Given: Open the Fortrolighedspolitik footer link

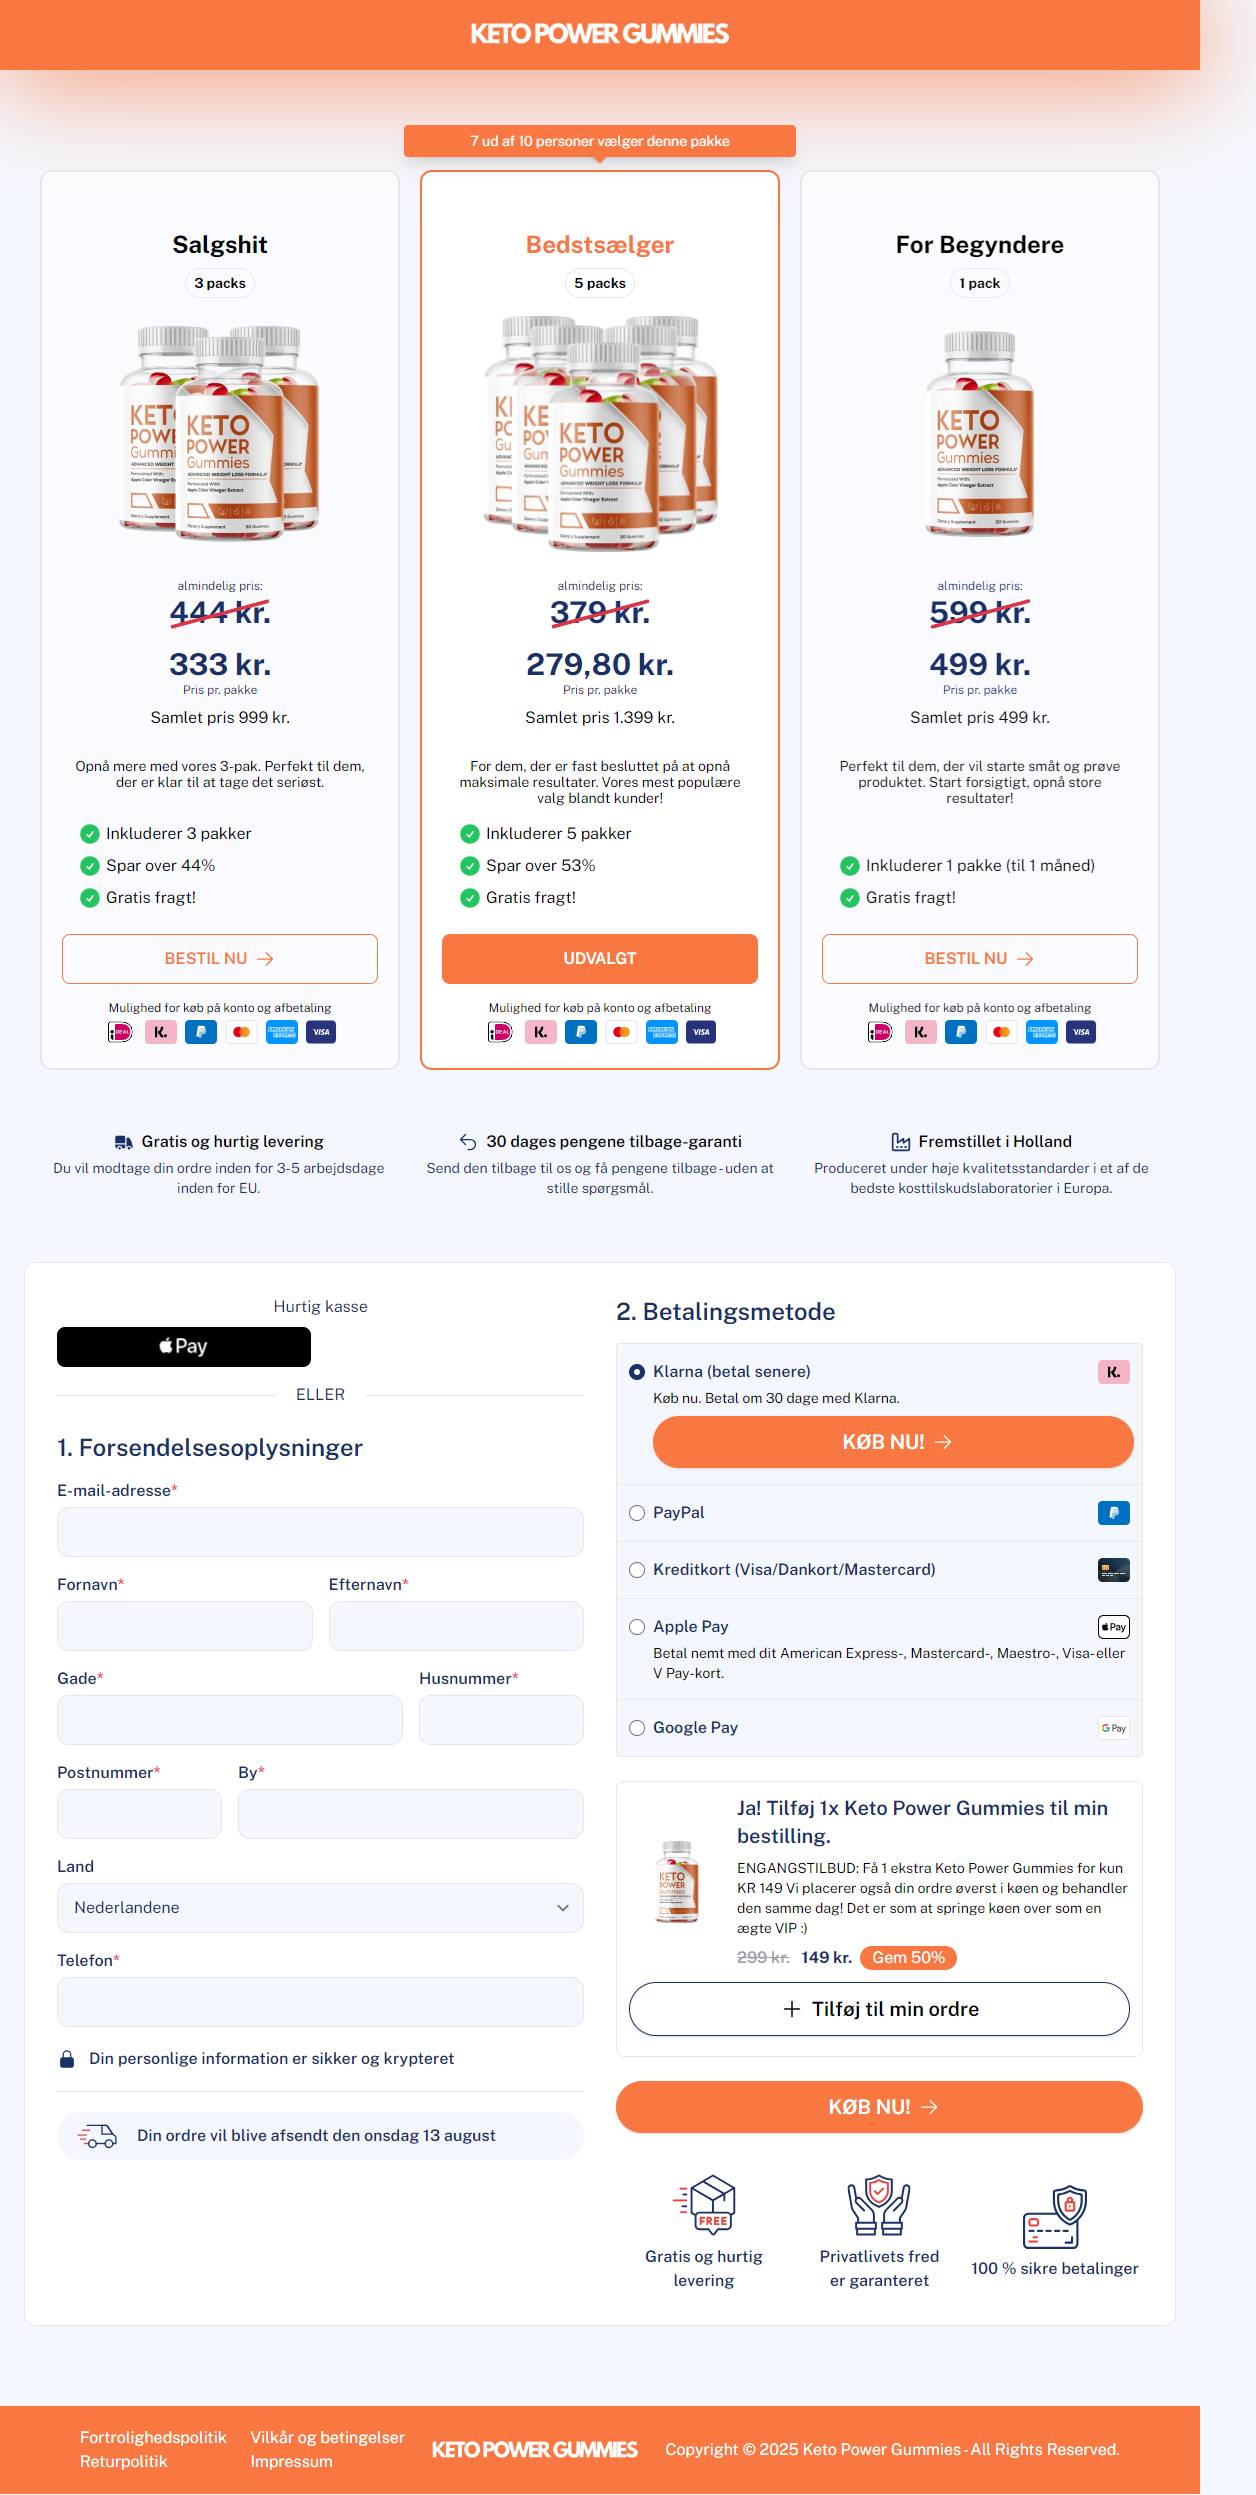Looking at the screenshot, I should point(153,2437).
